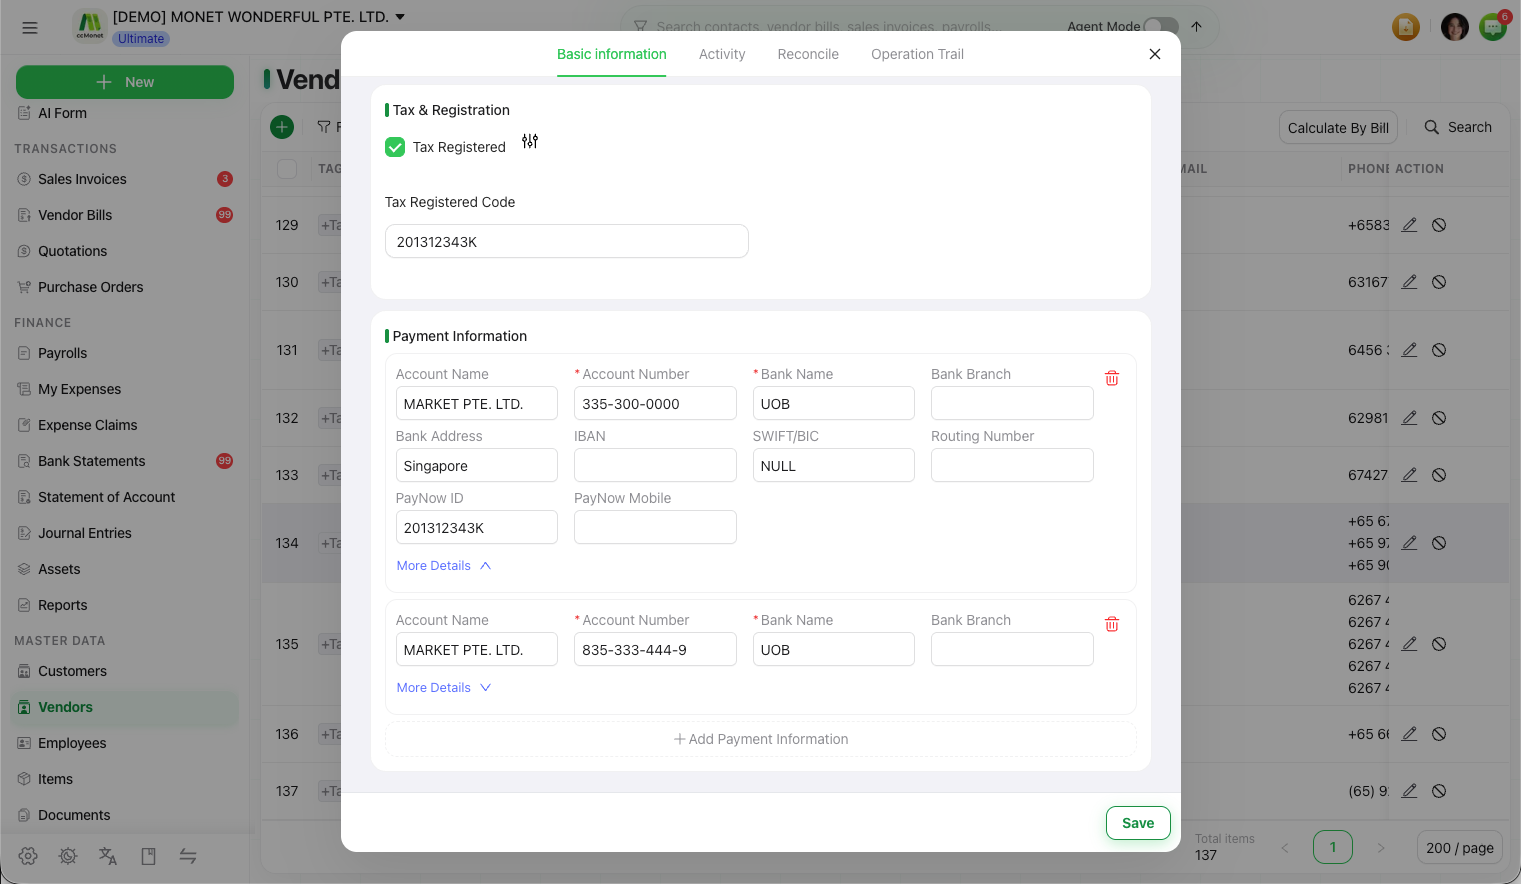Open Customers under Master Data
Viewport: 1521px width, 884px height.
pyautogui.click(x=125, y=671)
